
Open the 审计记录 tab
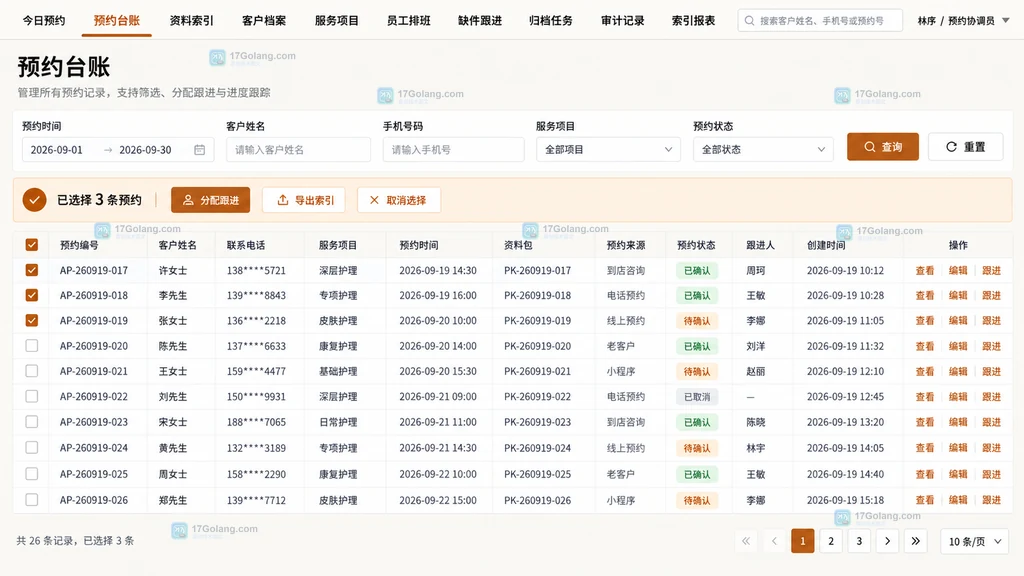(x=622, y=21)
